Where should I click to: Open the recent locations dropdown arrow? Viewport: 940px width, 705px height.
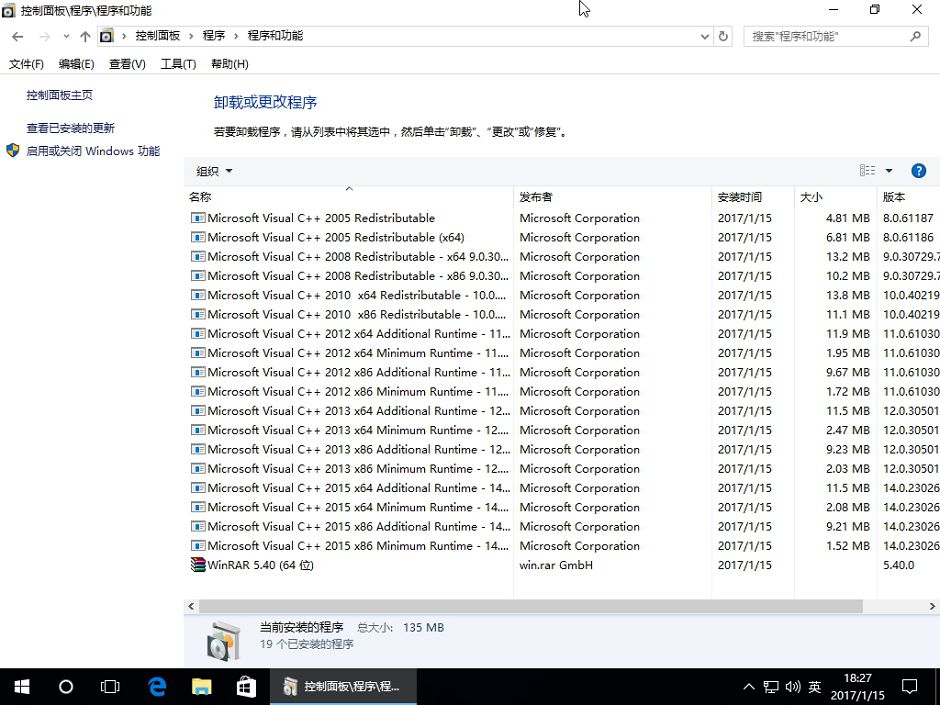[x=66, y=37]
